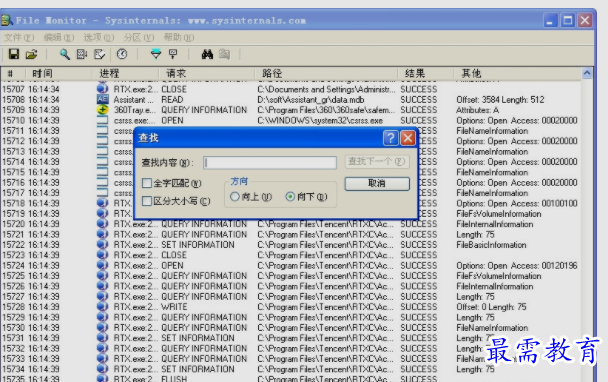The height and width of the screenshot is (382, 608).
Task: Enable the 区分大小写 checkbox
Action: click(x=147, y=201)
